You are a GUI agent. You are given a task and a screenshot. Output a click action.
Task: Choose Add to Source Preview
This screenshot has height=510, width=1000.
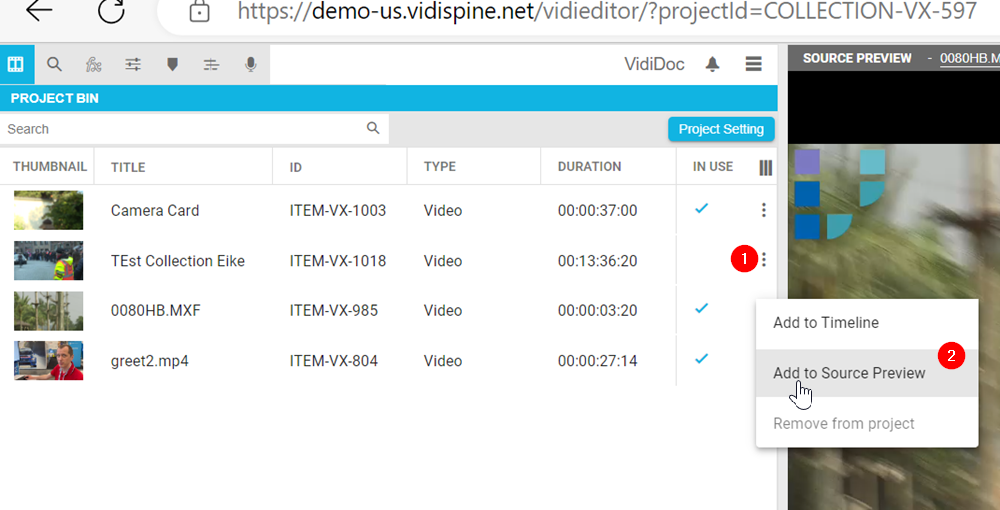pyautogui.click(x=848, y=373)
